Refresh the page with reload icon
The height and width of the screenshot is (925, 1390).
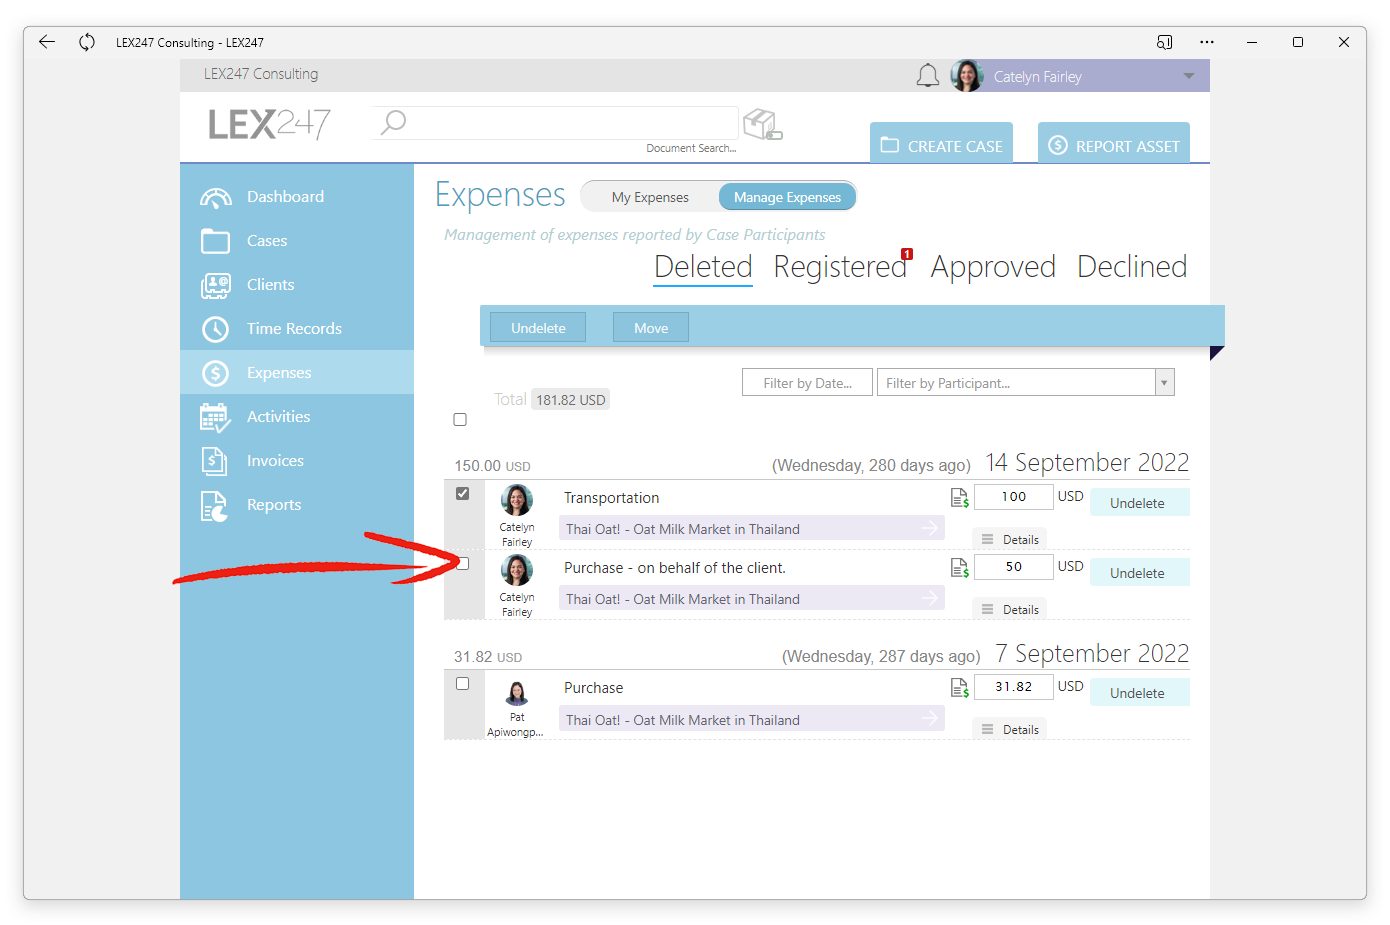87,42
